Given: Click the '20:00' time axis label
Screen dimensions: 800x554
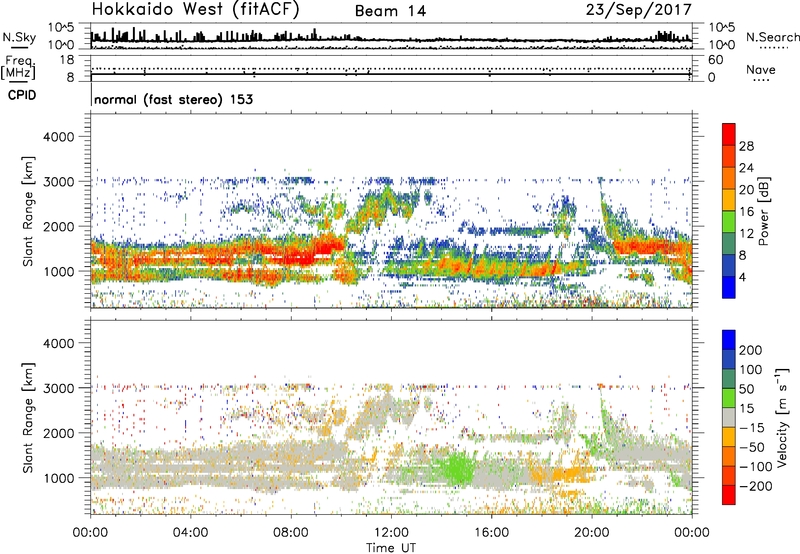Looking at the screenshot, I should pos(591,533).
